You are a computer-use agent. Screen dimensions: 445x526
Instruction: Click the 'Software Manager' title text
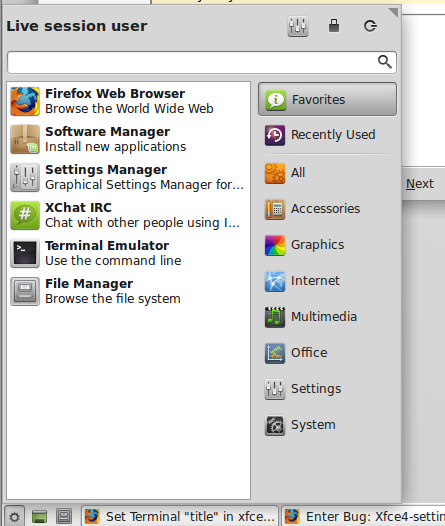pyautogui.click(x=107, y=132)
